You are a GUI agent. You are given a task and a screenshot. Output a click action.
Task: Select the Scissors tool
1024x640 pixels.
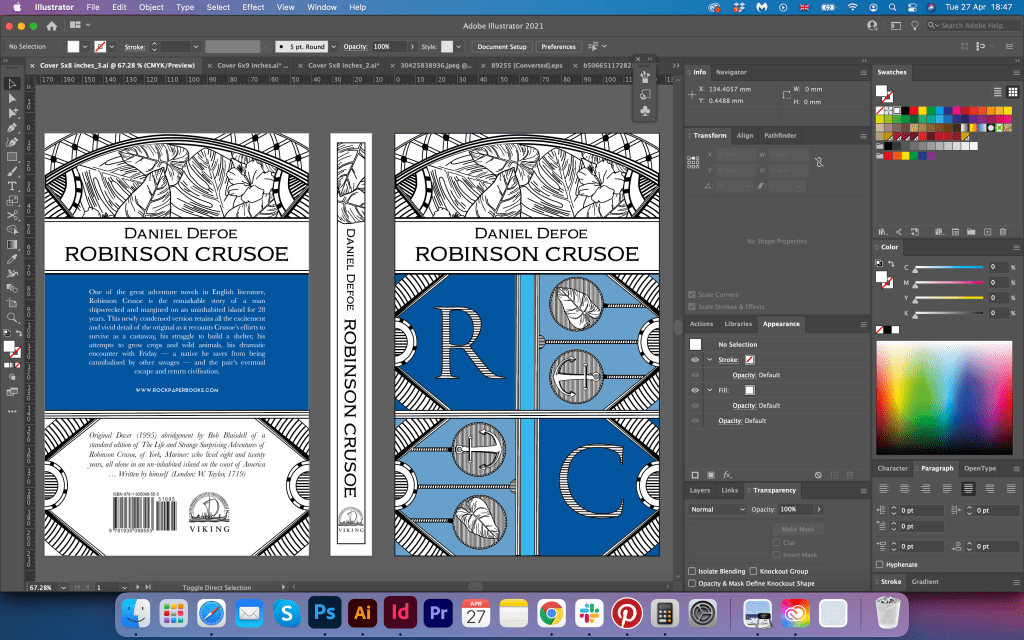[x=13, y=215]
